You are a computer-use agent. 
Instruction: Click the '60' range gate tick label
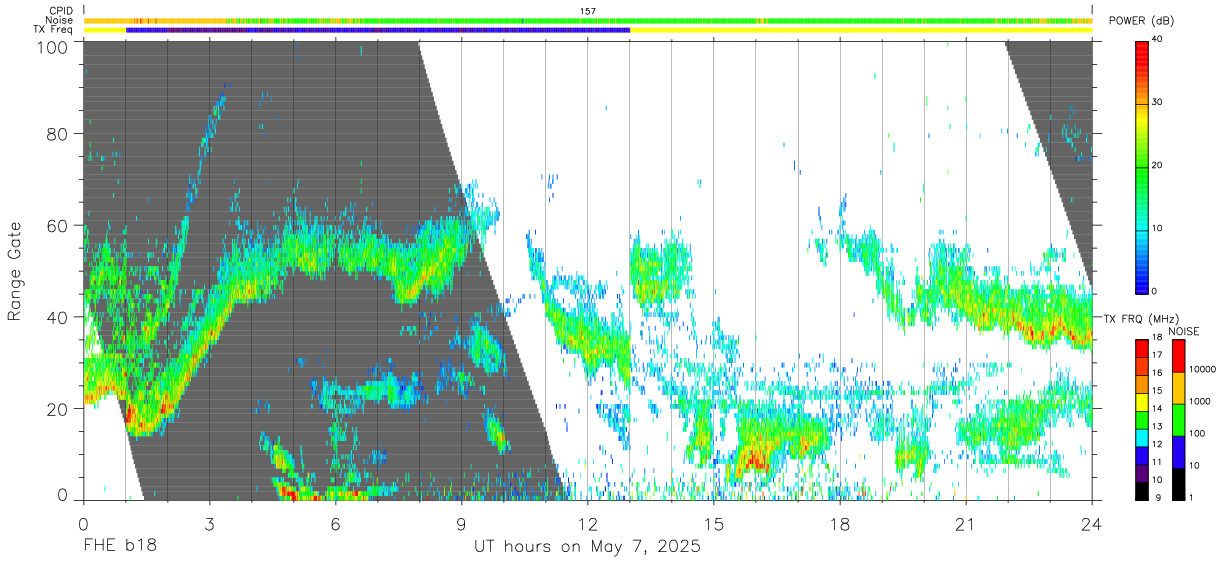point(58,227)
